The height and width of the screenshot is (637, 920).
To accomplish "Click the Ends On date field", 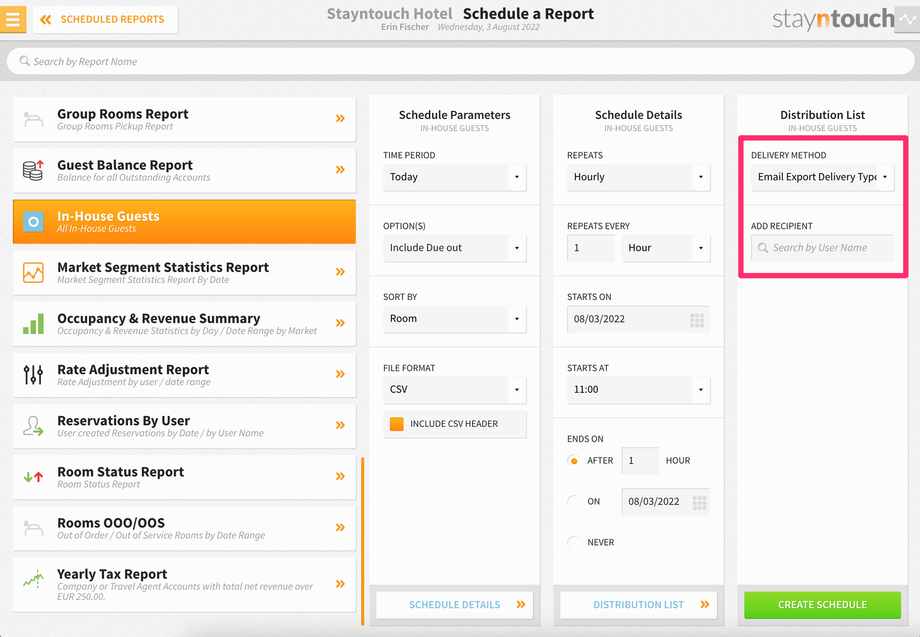I will [666, 502].
